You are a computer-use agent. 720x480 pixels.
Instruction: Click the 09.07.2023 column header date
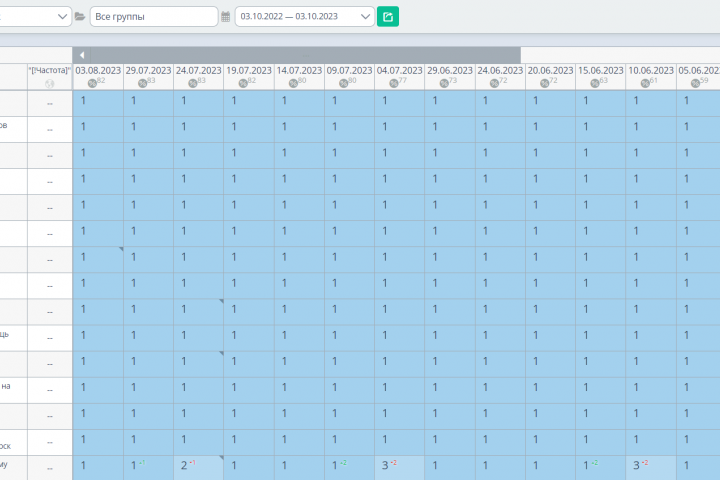point(349,70)
